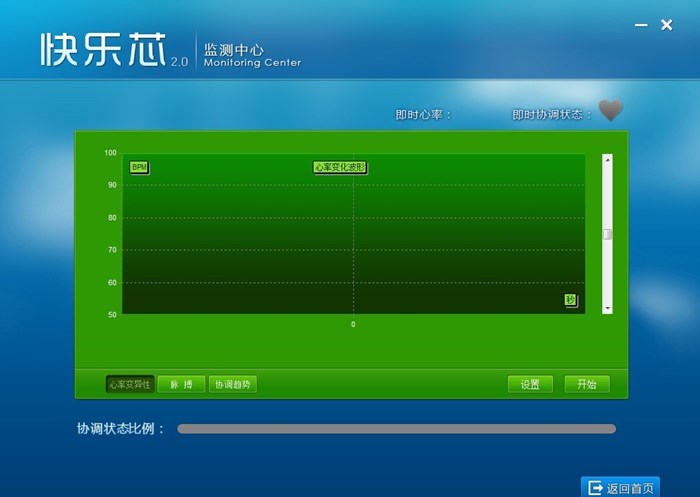
Task: Click the 心率变化波形 chart title badge
Action: point(340,167)
